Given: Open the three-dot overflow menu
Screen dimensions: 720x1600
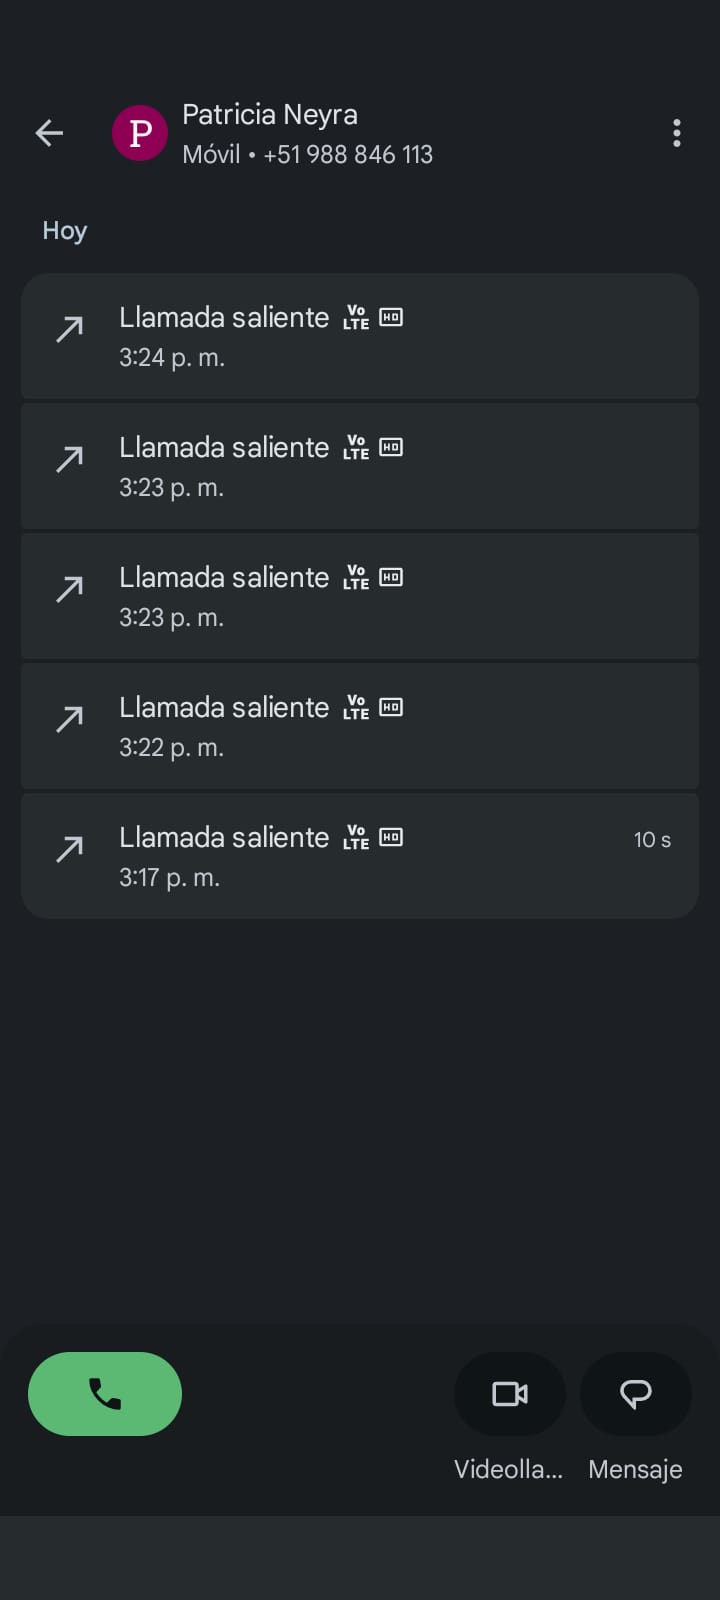Looking at the screenshot, I should (x=677, y=133).
